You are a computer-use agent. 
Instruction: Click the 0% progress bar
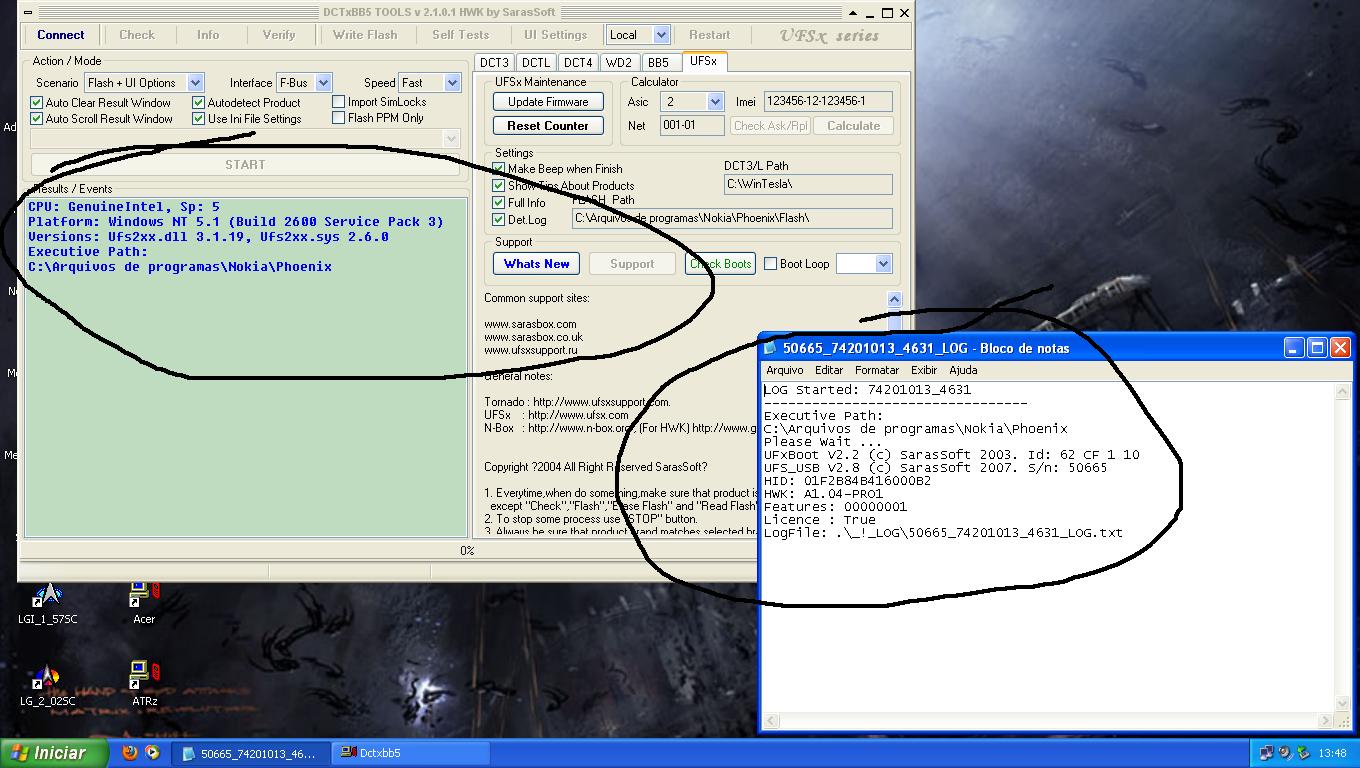[466, 550]
